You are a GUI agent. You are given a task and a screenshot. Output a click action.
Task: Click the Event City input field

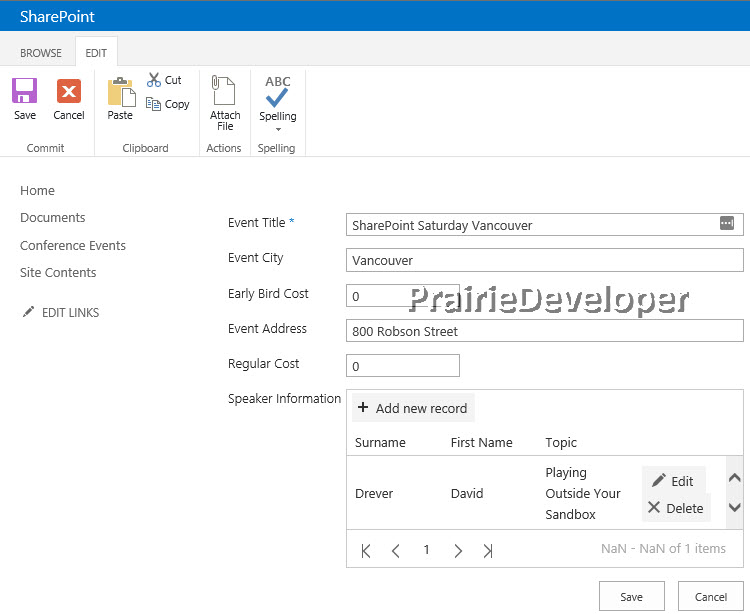click(544, 260)
